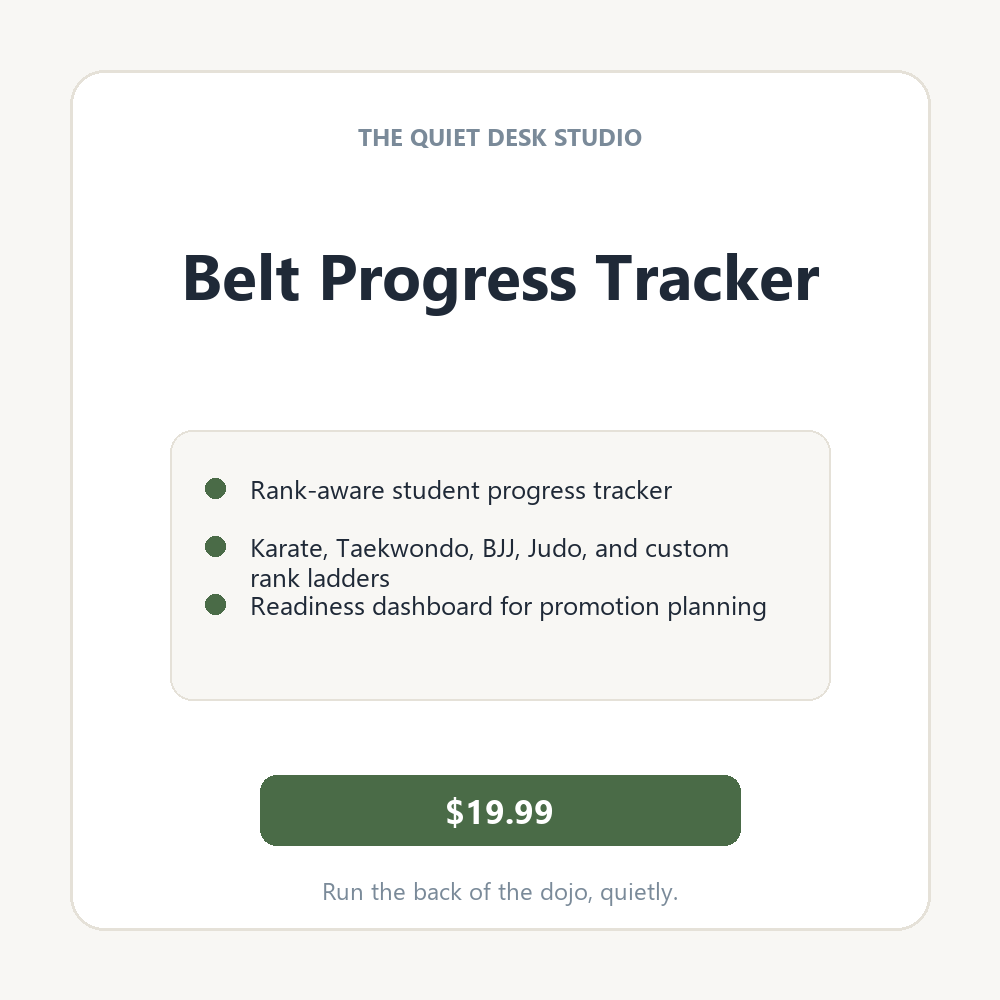
Task: Click the tagline Run the back of the dojo
Action: [x=500, y=892]
